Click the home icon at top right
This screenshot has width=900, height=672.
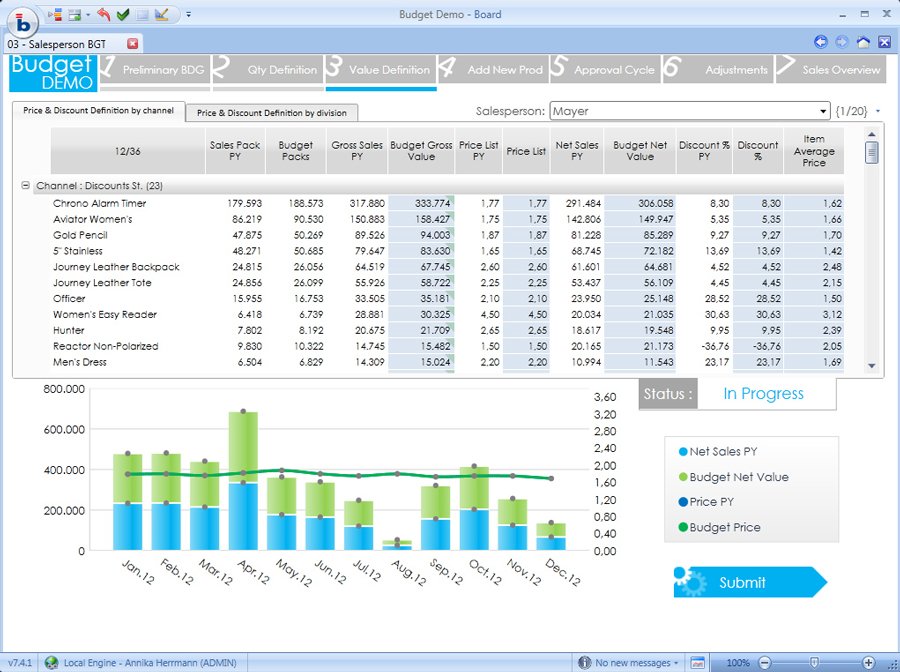(863, 42)
